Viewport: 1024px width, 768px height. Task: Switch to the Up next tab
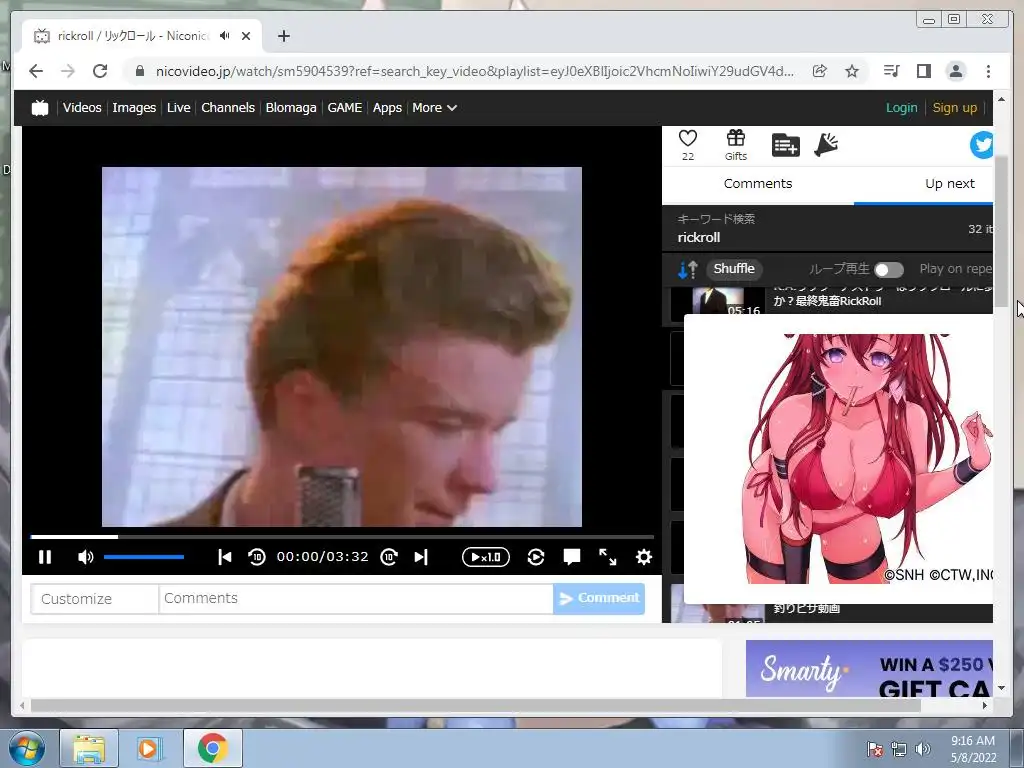950,184
